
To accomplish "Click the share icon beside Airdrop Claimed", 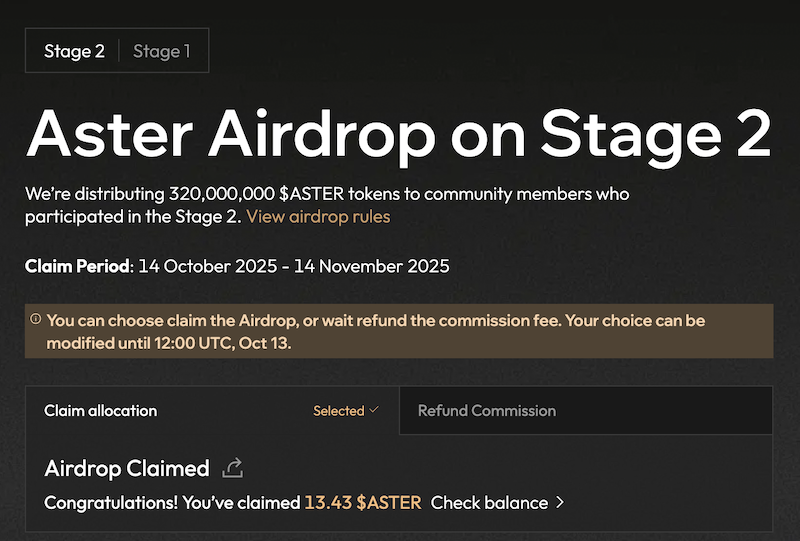I will pos(234,468).
